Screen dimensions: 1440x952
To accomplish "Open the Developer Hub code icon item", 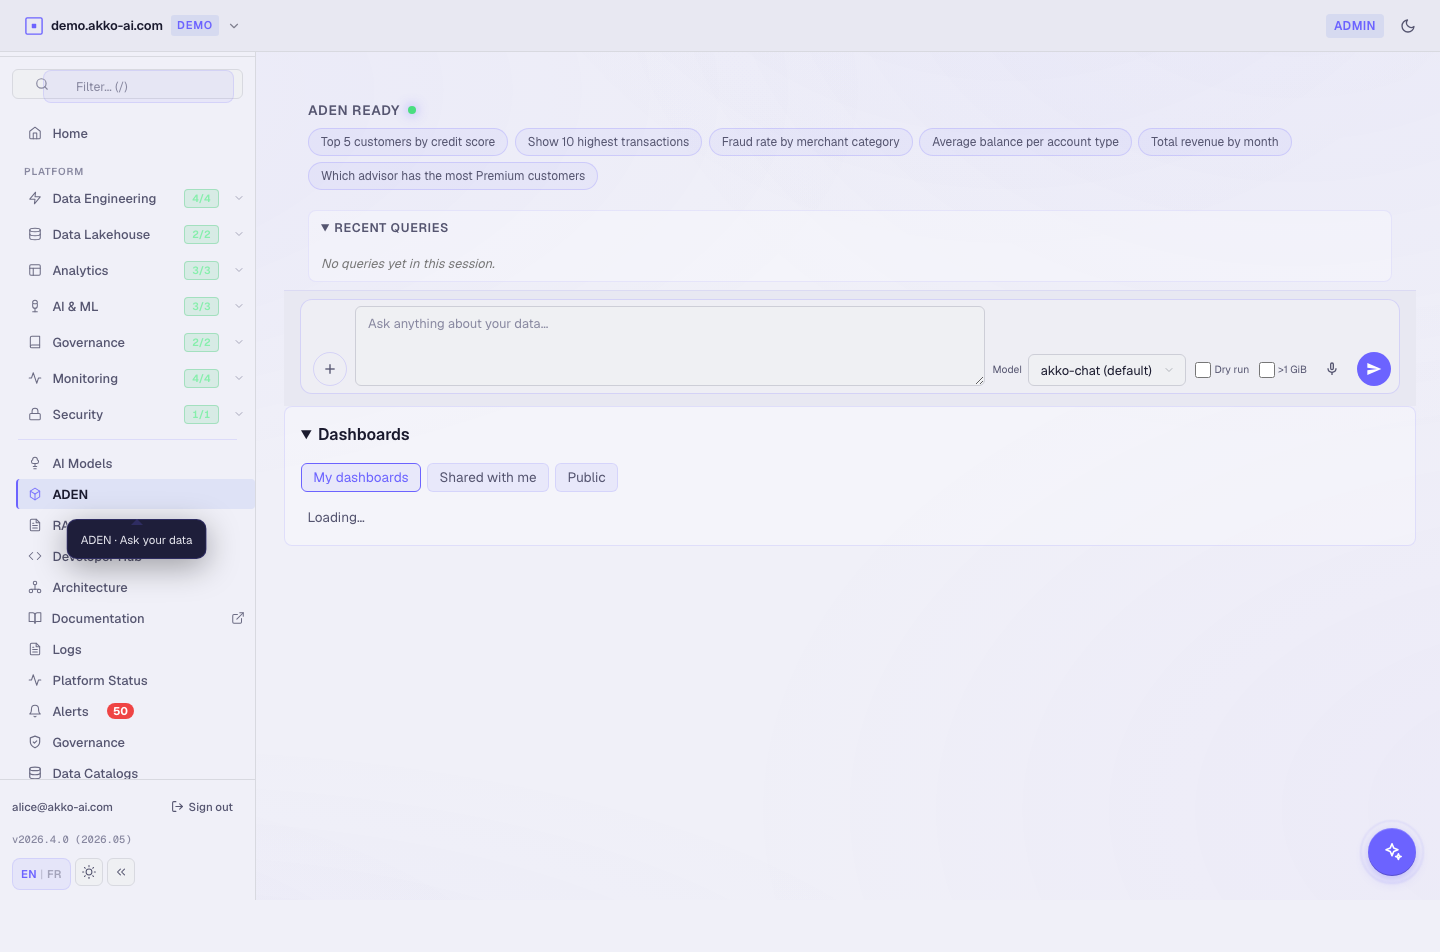I will point(35,556).
